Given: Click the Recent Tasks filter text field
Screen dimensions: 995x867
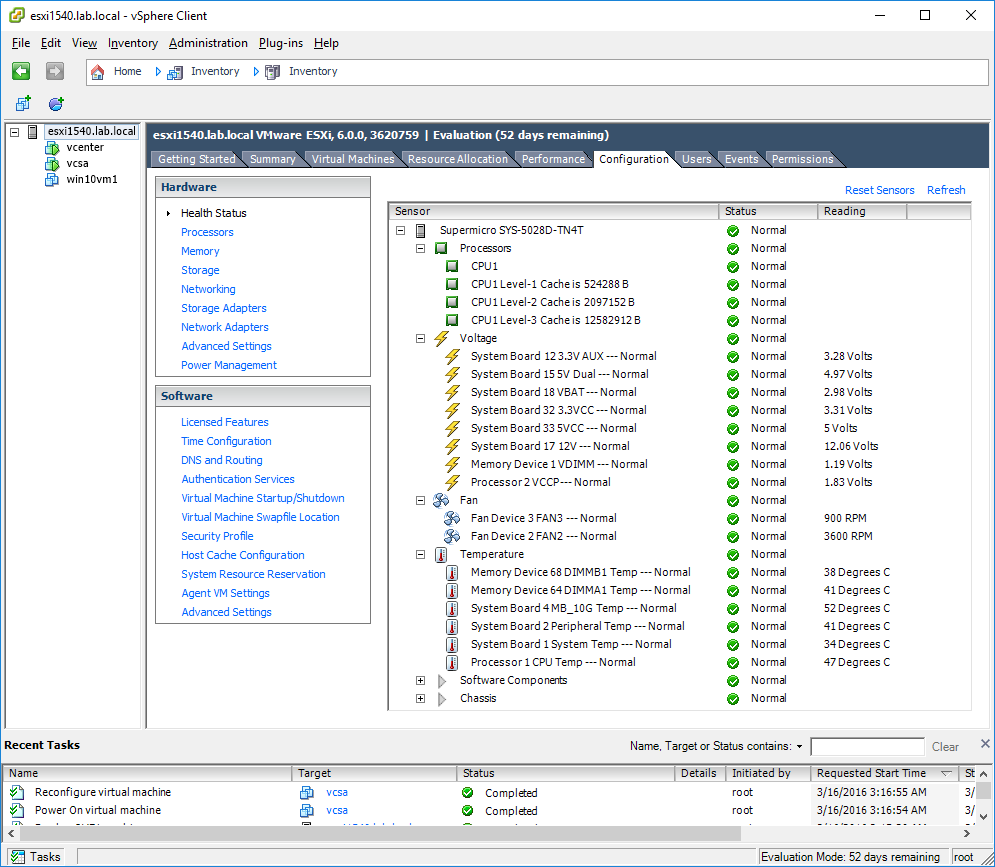Looking at the screenshot, I should click(x=867, y=746).
